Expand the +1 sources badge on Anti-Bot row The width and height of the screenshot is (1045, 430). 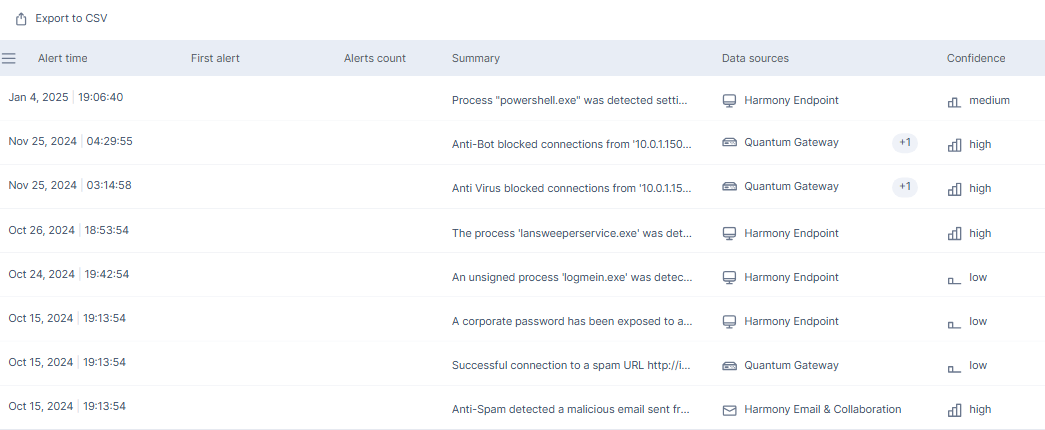(904, 143)
